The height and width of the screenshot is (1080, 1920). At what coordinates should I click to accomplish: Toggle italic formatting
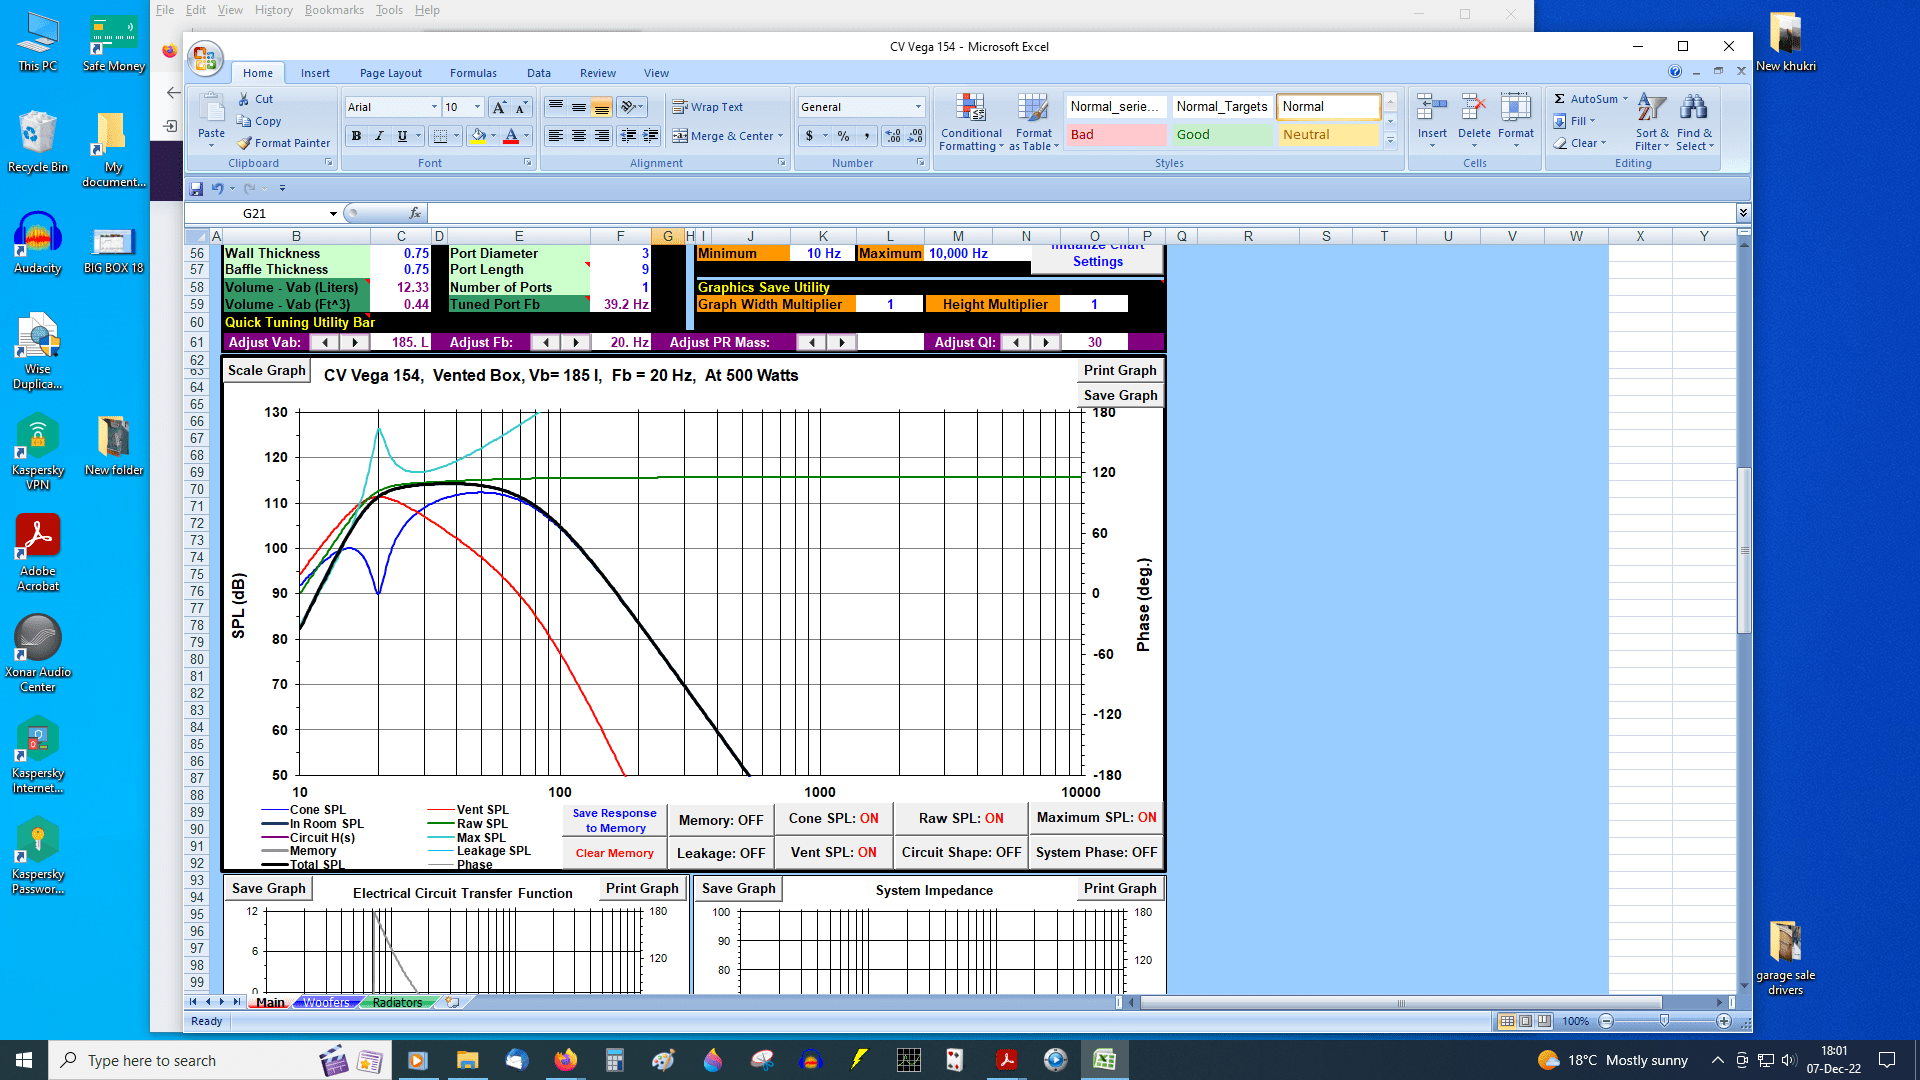pyautogui.click(x=379, y=136)
